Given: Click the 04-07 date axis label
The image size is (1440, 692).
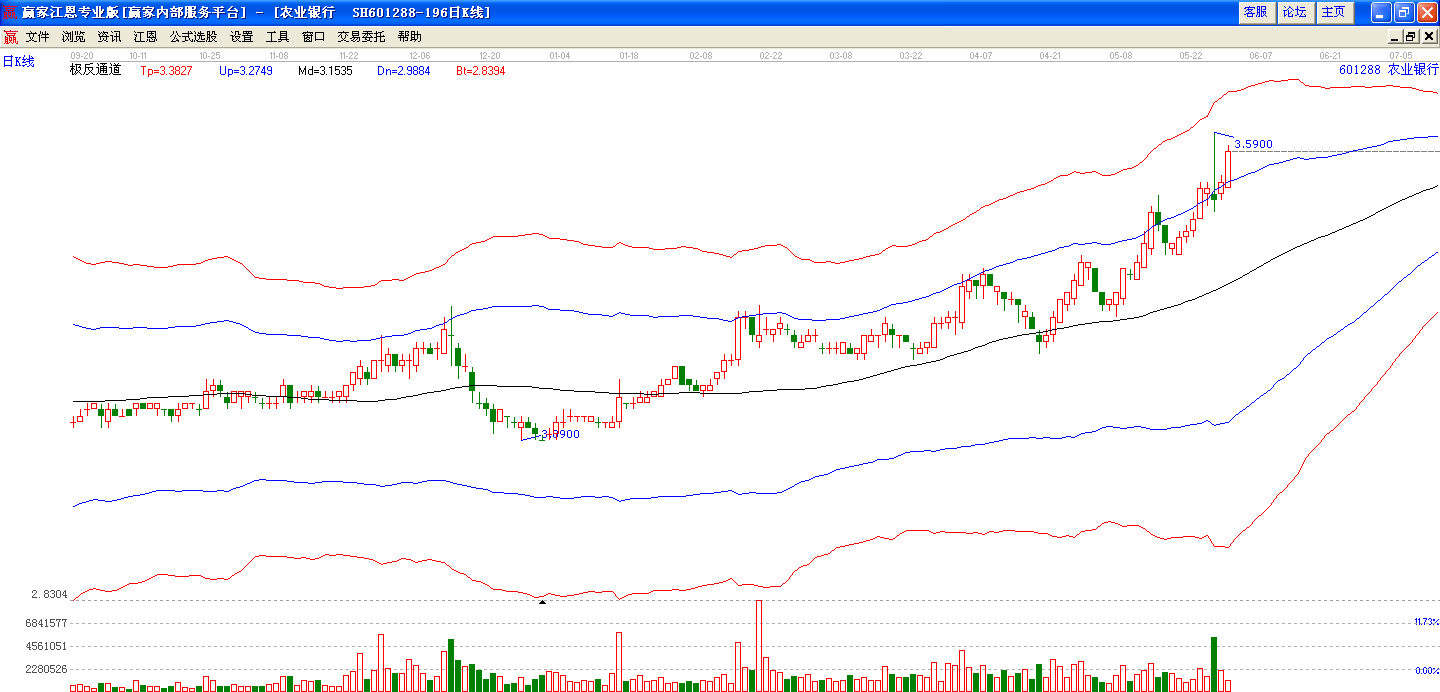Looking at the screenshot, I should click(x=981, y=56).
